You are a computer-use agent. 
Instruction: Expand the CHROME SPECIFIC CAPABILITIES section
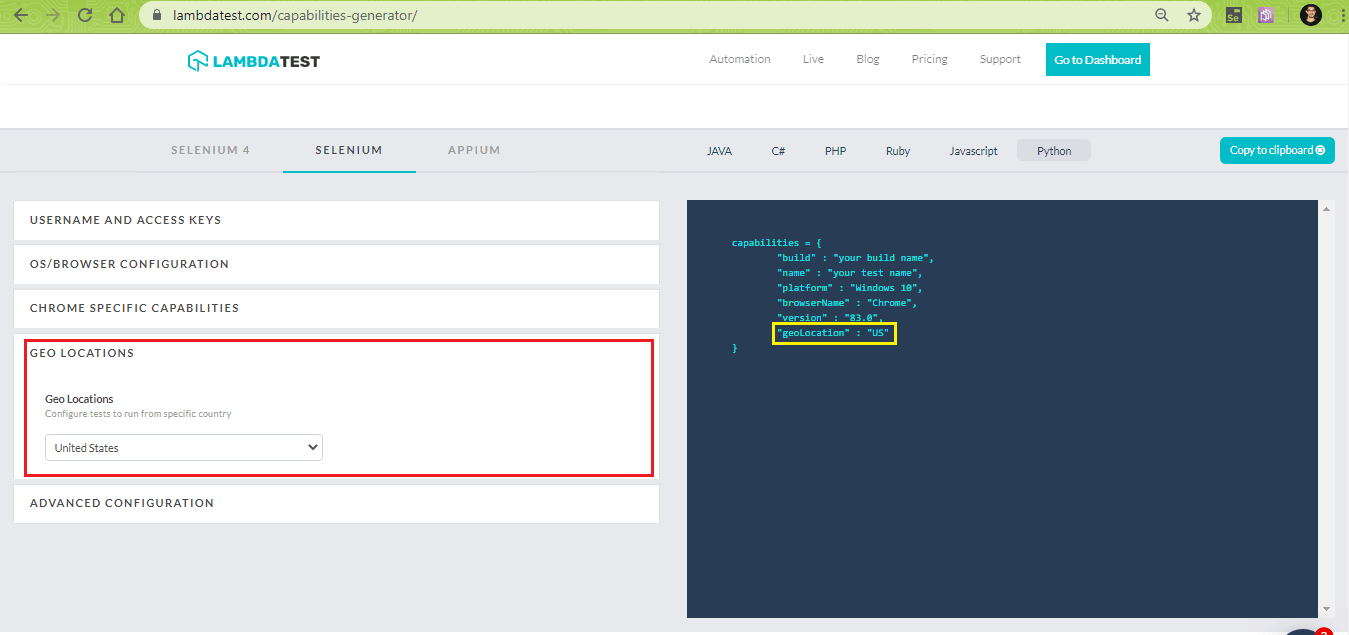pos(335,308)
